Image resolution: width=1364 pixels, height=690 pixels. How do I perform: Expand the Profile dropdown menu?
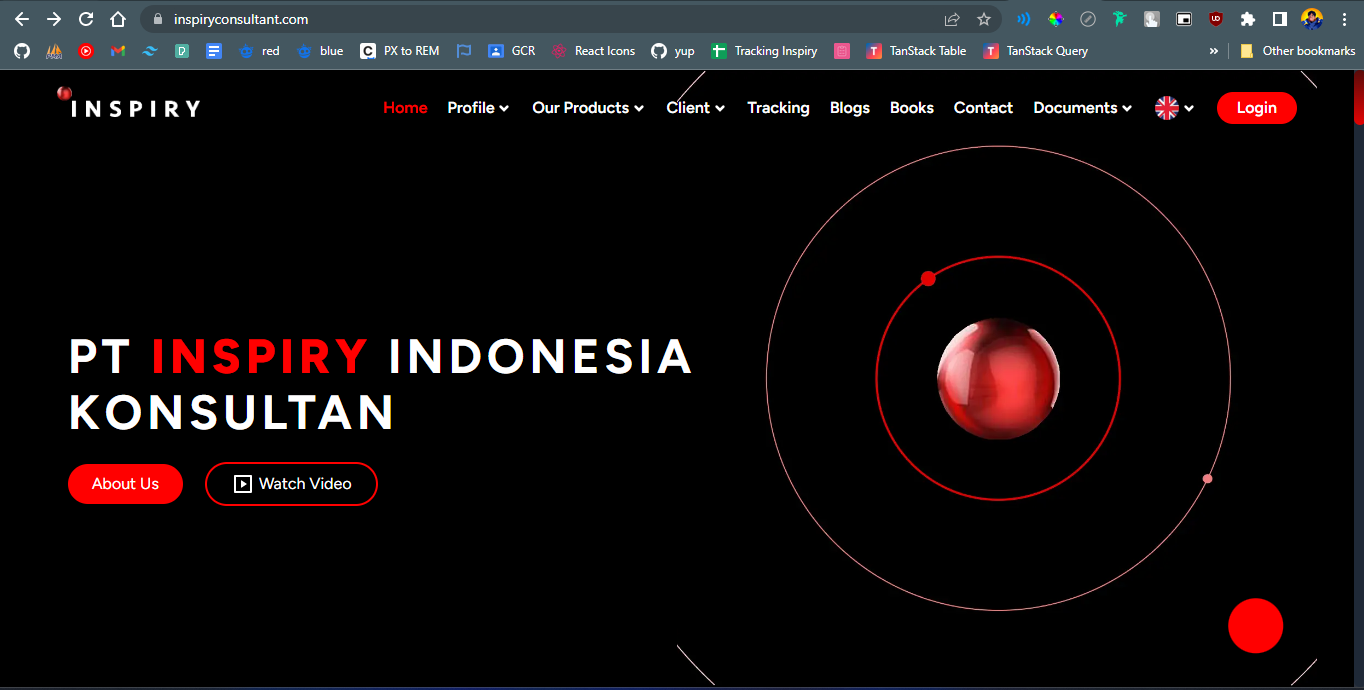click(478, 108)
